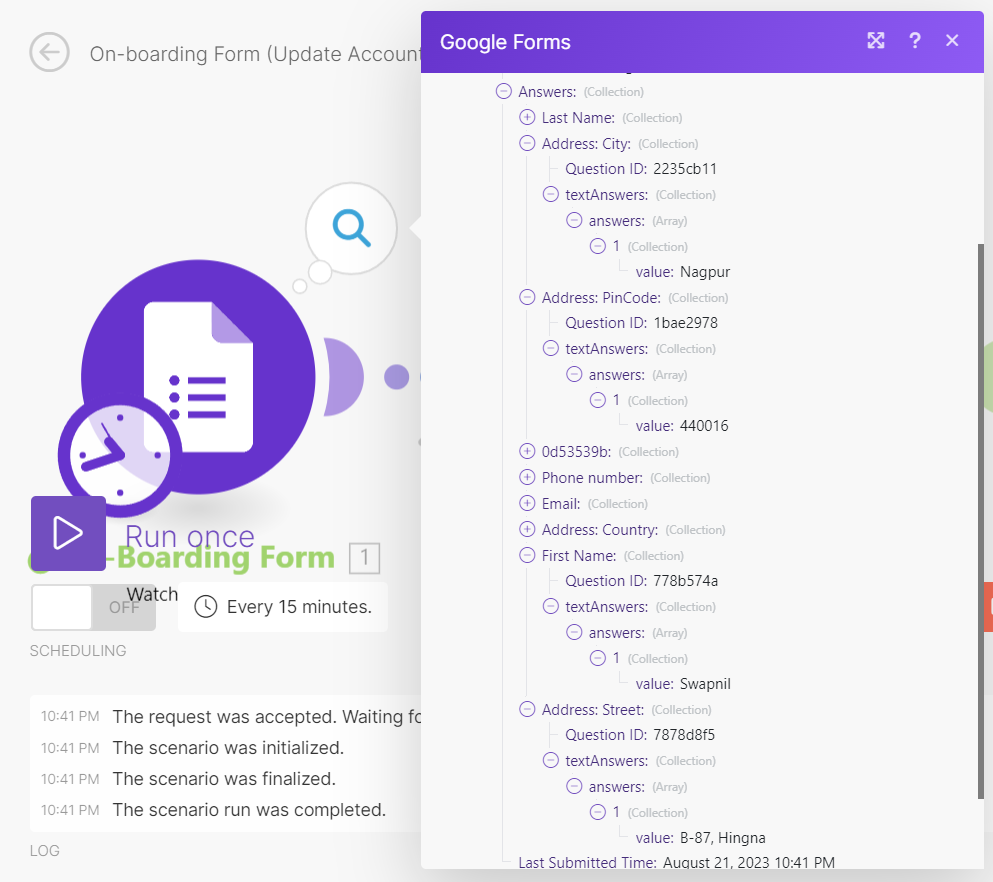Collapse answers array under Address: Street
Screen dimensions: 993x882
pos(574,786)
